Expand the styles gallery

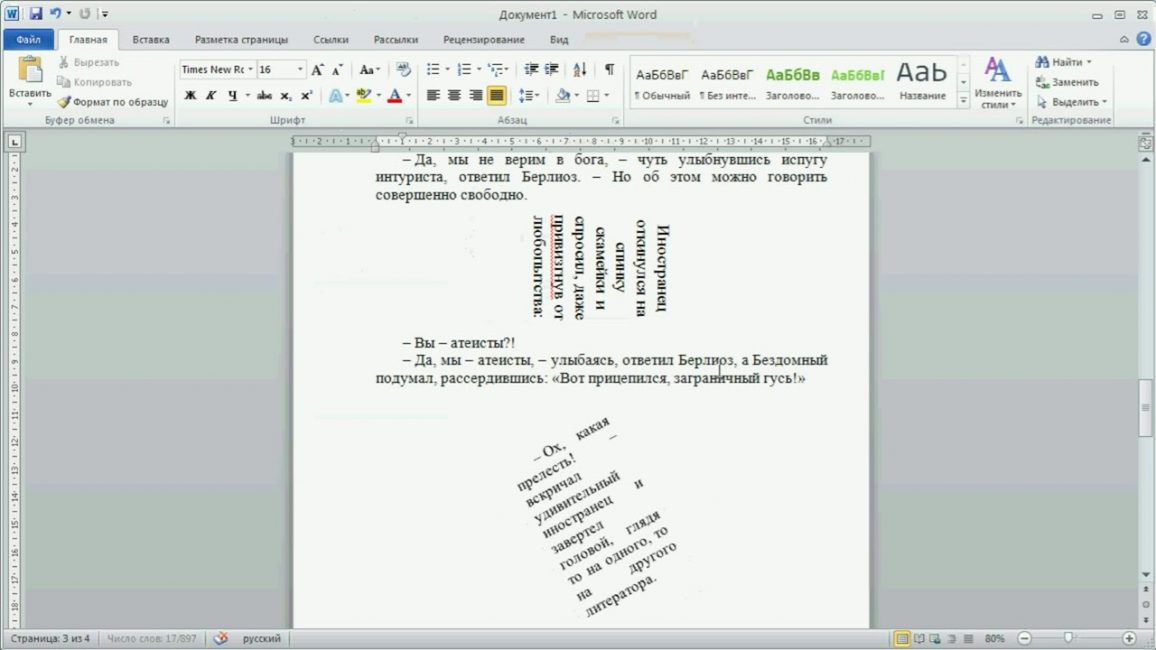[963, 100]
